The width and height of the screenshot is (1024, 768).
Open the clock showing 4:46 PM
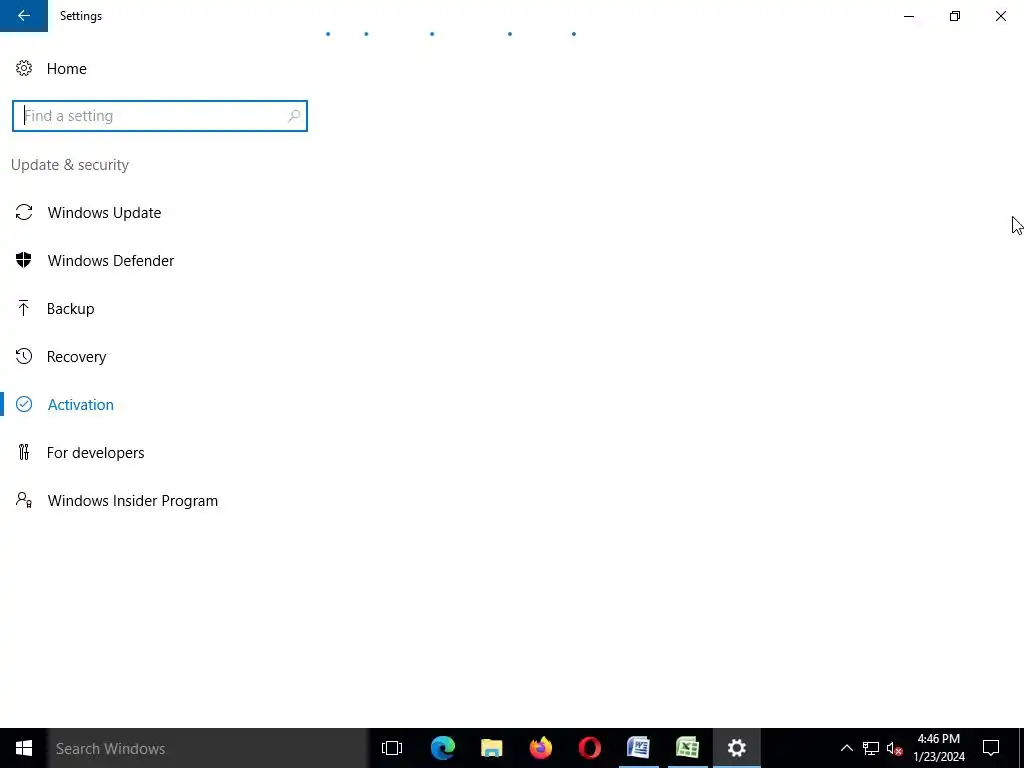(x=939, y=748)
